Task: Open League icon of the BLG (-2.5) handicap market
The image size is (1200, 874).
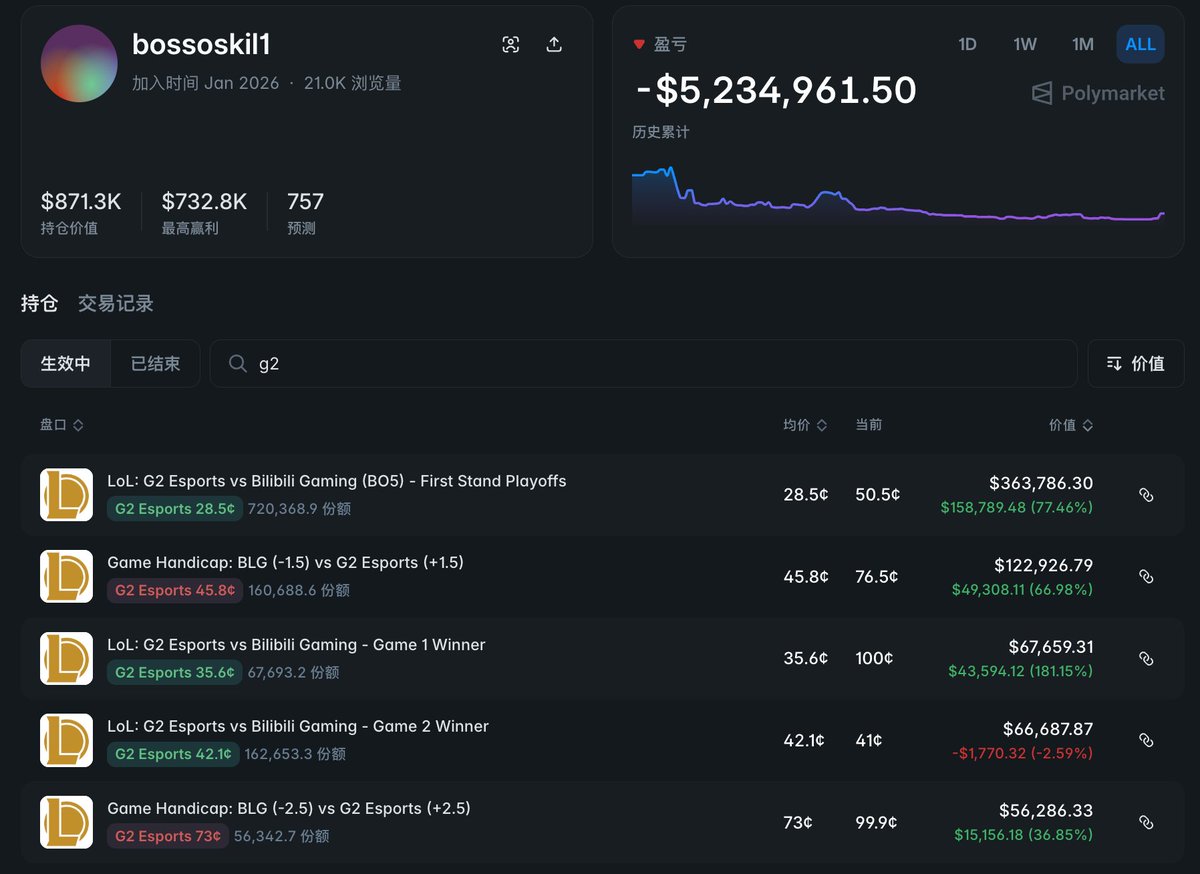Action: pyautogui.click(x=67, y=823)
